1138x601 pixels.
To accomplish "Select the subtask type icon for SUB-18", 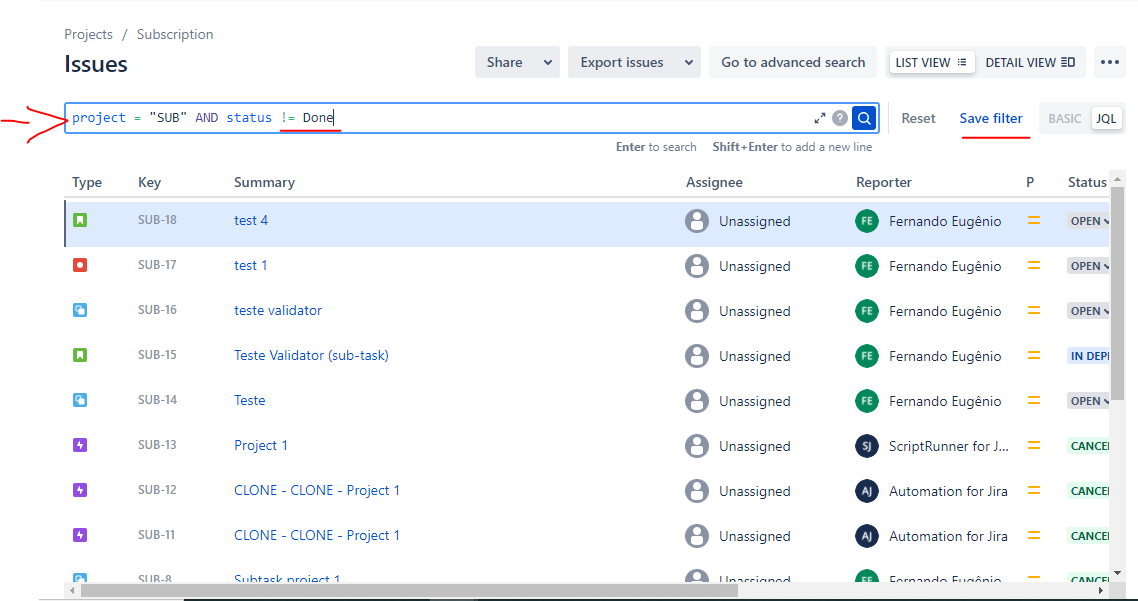I will (x=81, y=220).
